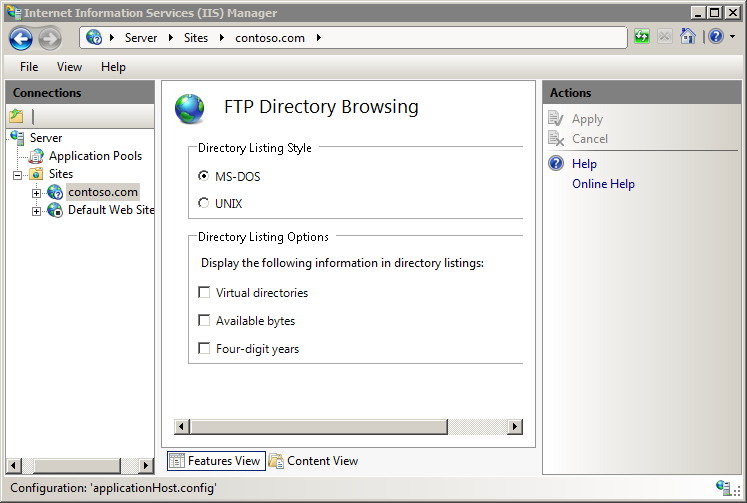
Task: Click the IIS Manager title bar icon
Action: click(x=13, y=12)
